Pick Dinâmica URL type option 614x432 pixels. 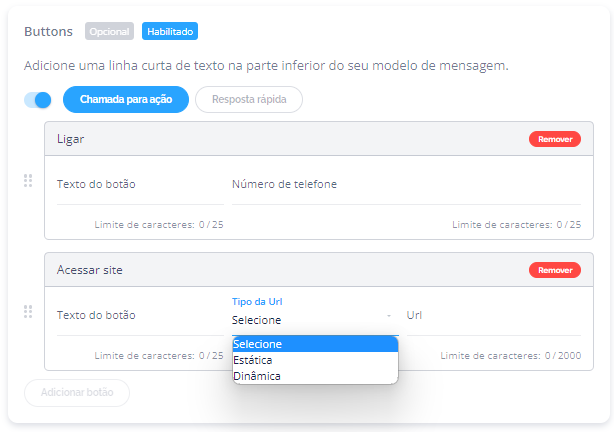314,376
